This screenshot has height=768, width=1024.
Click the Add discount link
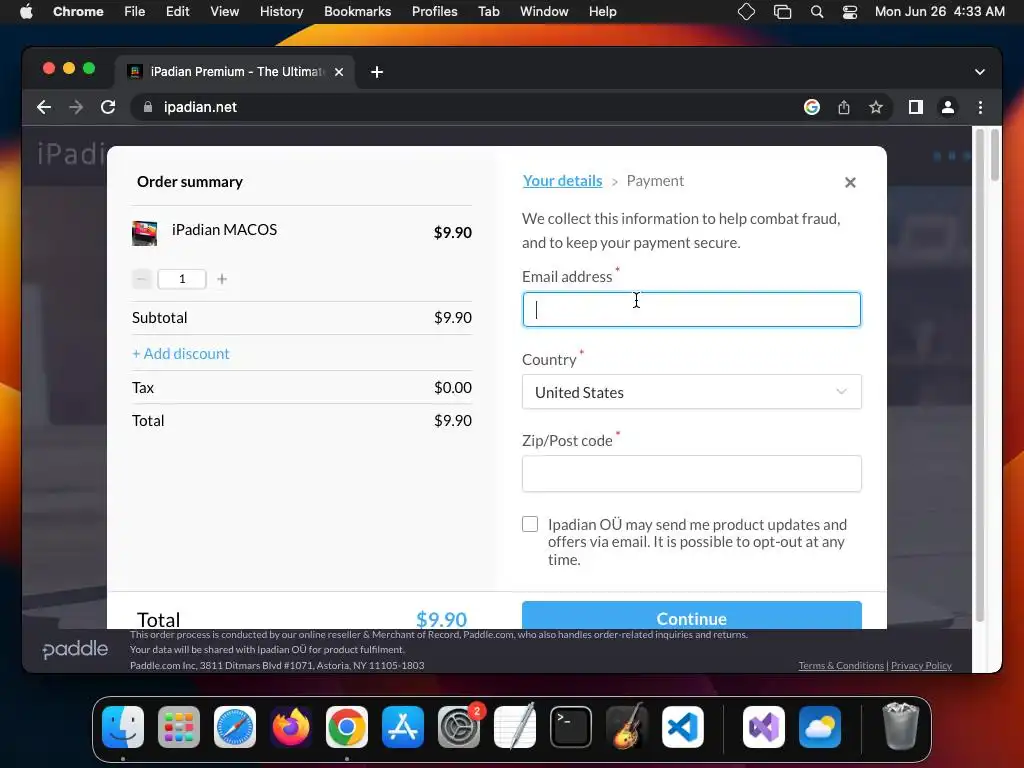181,353
